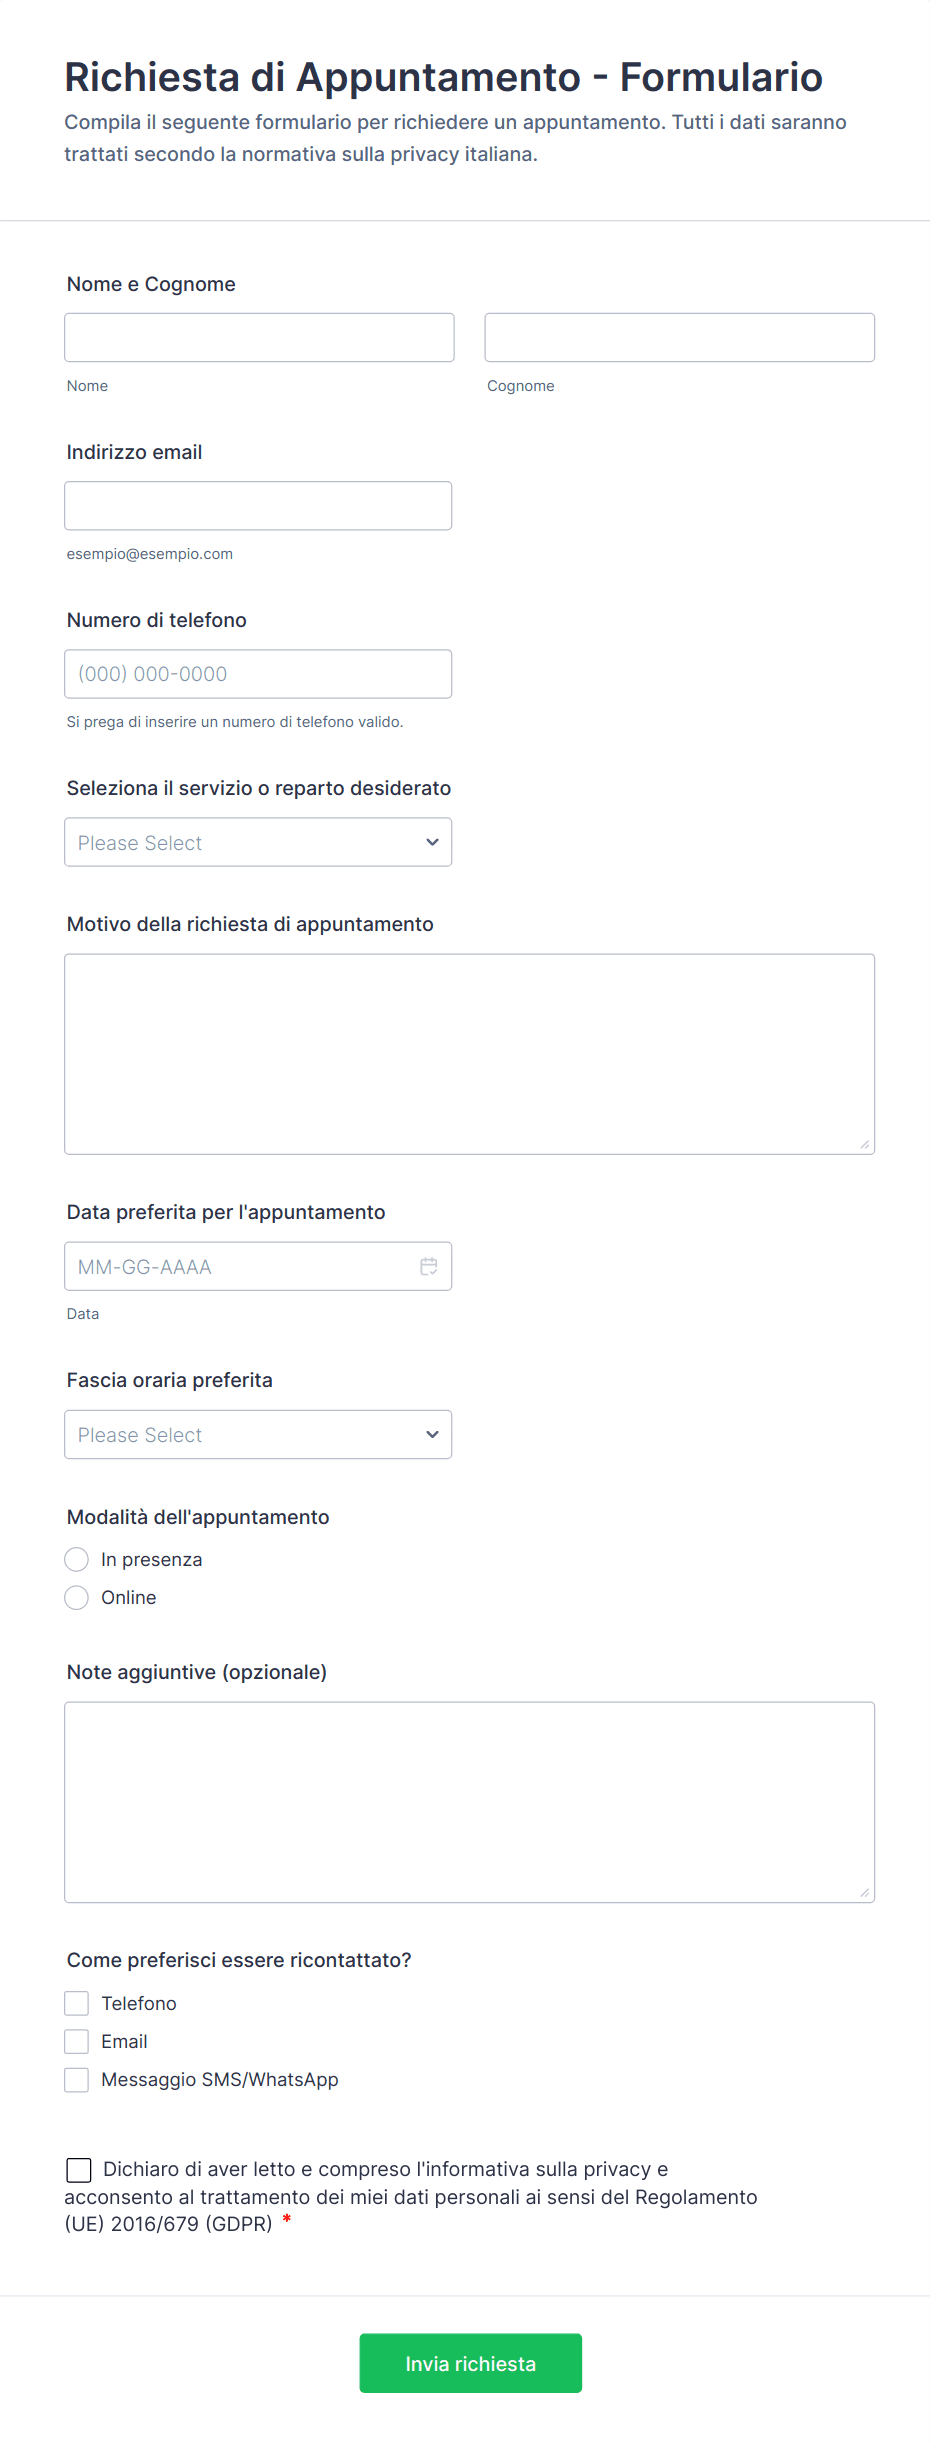Select the In presenza radio option
Screen dimensions: 930x2442
tap(77, 1559)
